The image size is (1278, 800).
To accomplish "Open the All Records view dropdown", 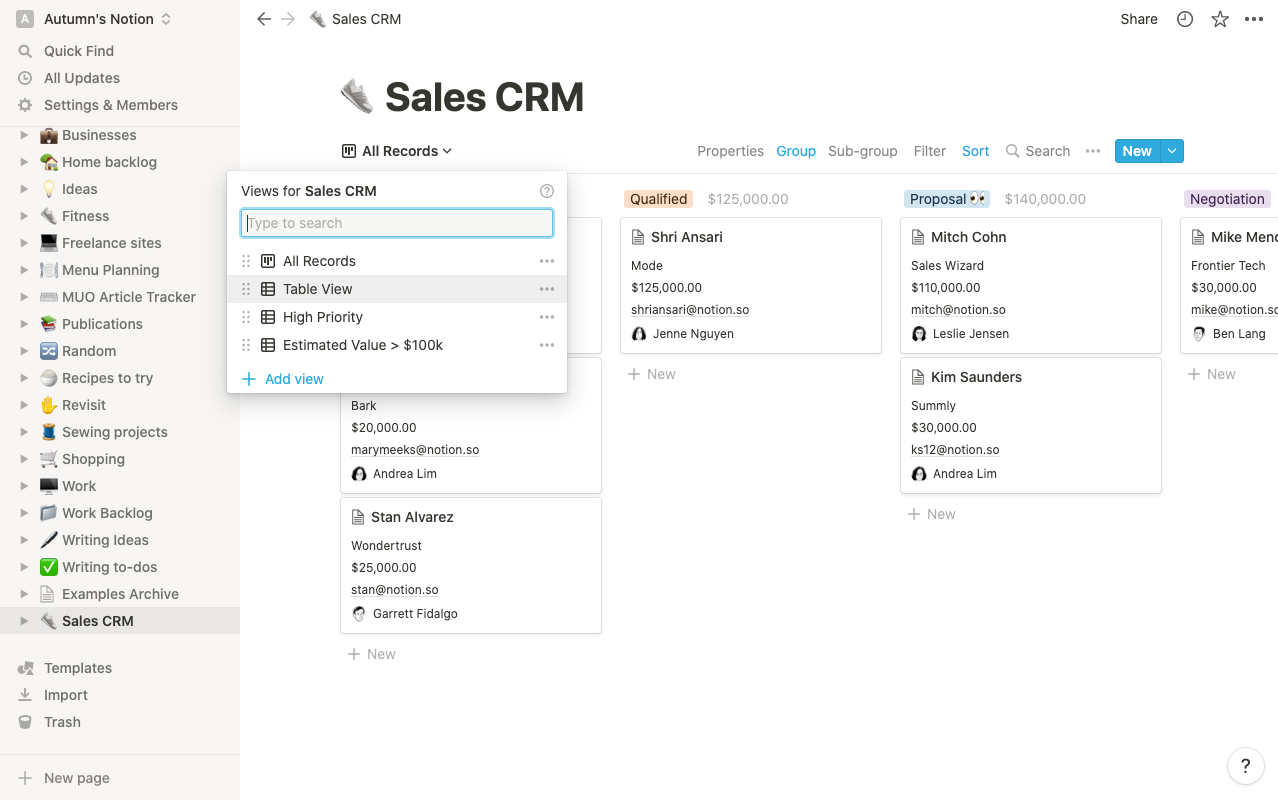I will [x=397, y=151].
